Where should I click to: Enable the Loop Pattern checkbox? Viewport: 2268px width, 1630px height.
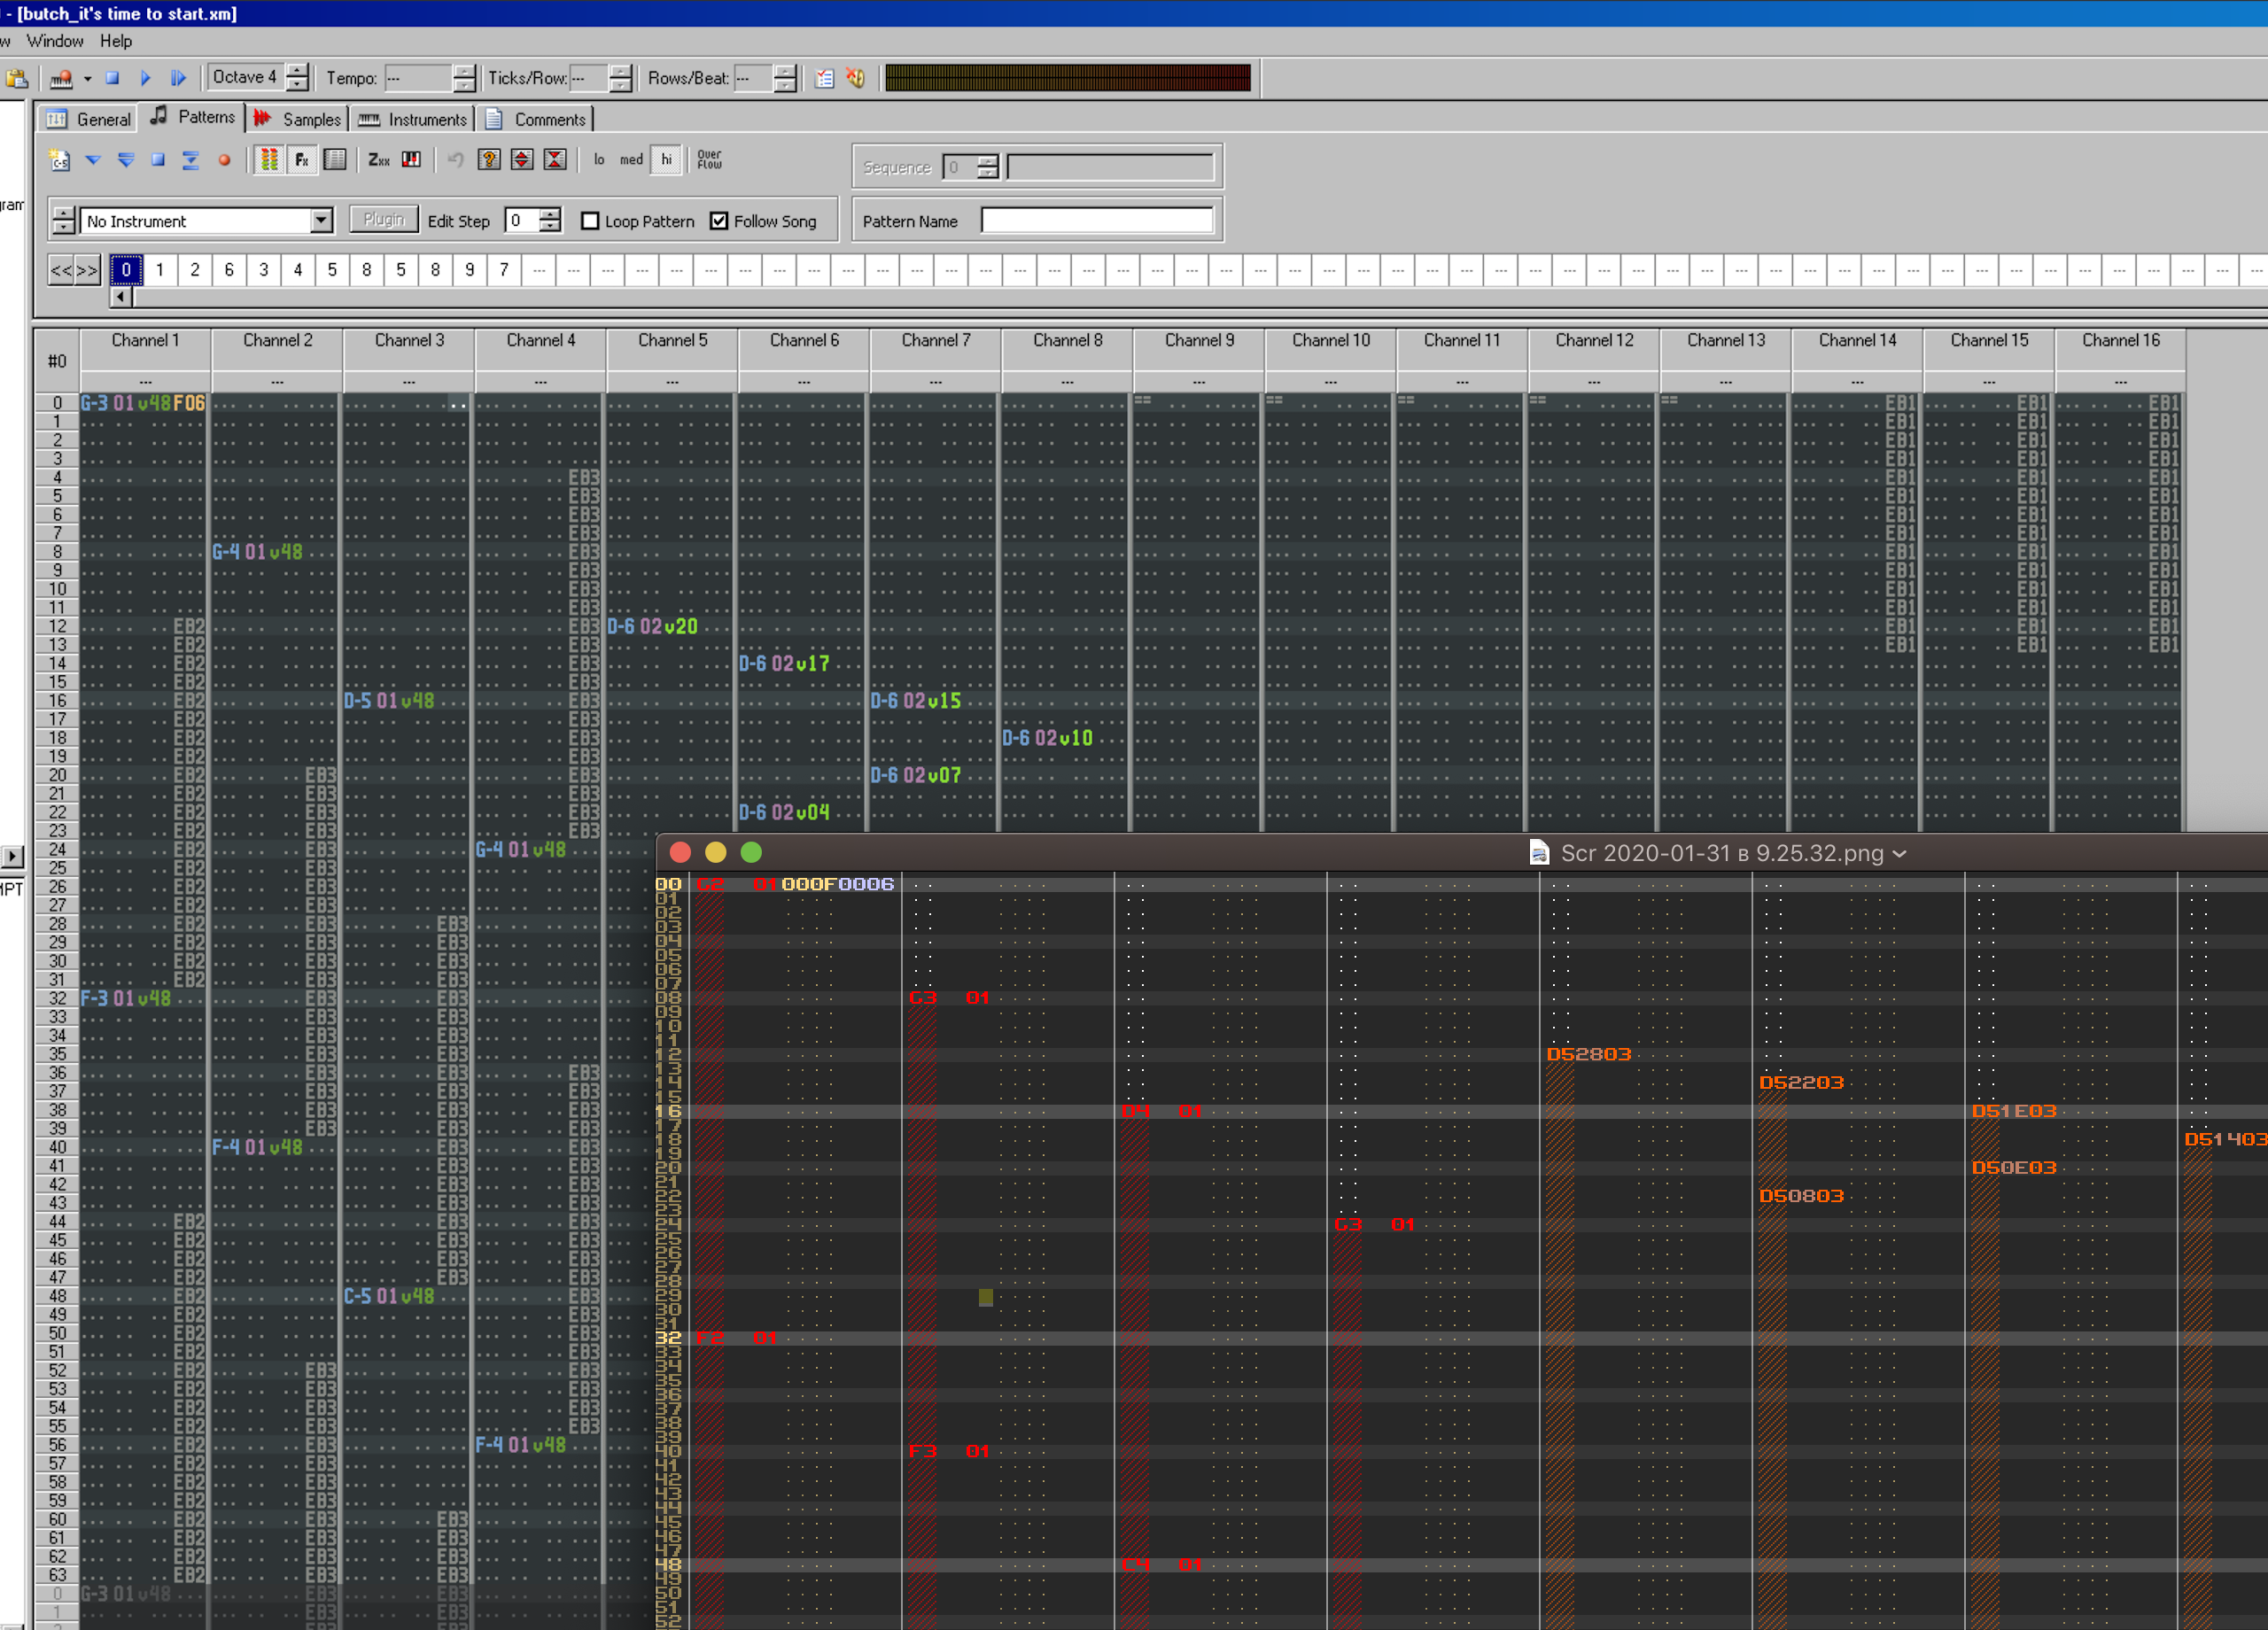(x=591, y=221)
